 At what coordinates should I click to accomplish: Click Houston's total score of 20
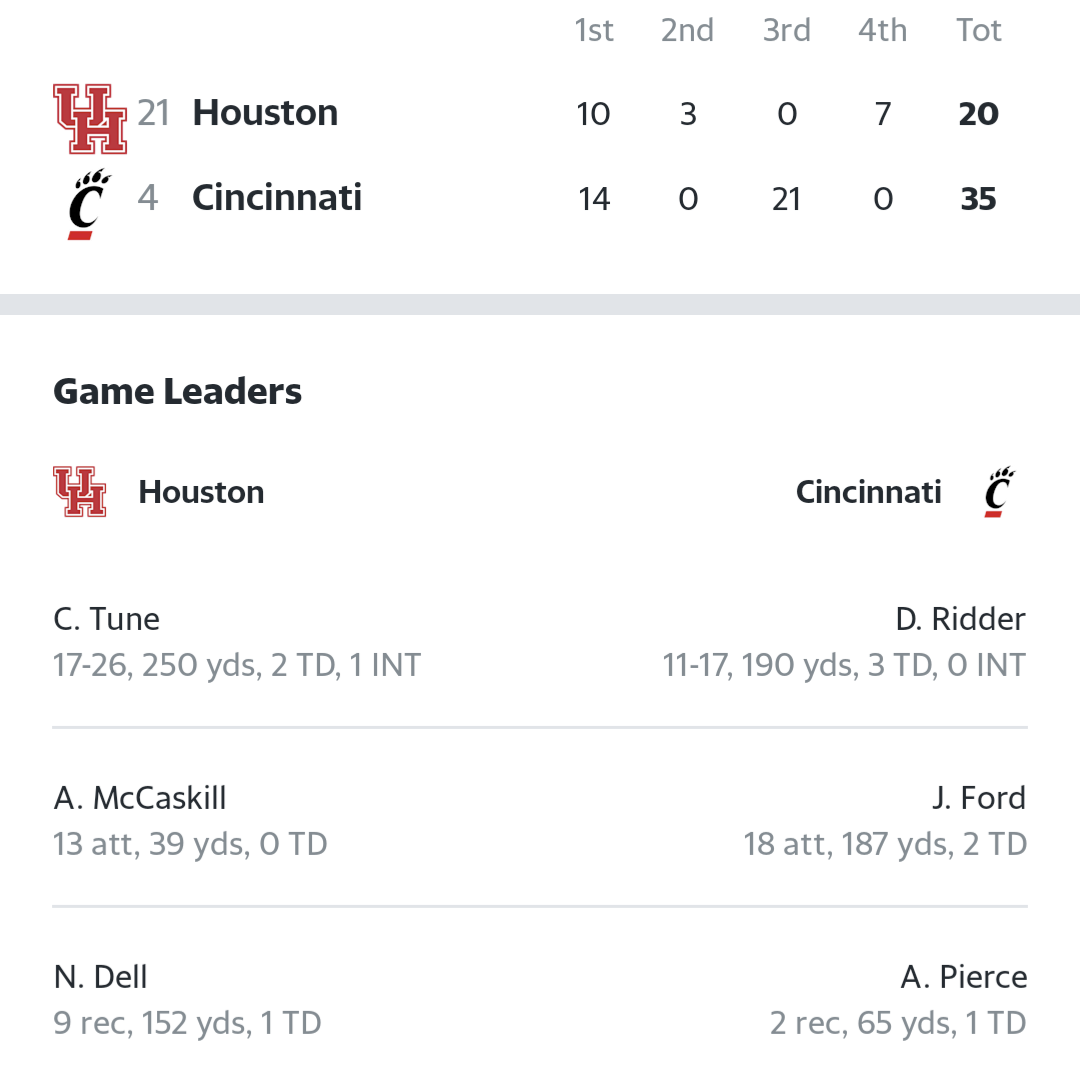click(x=978, y=114)
